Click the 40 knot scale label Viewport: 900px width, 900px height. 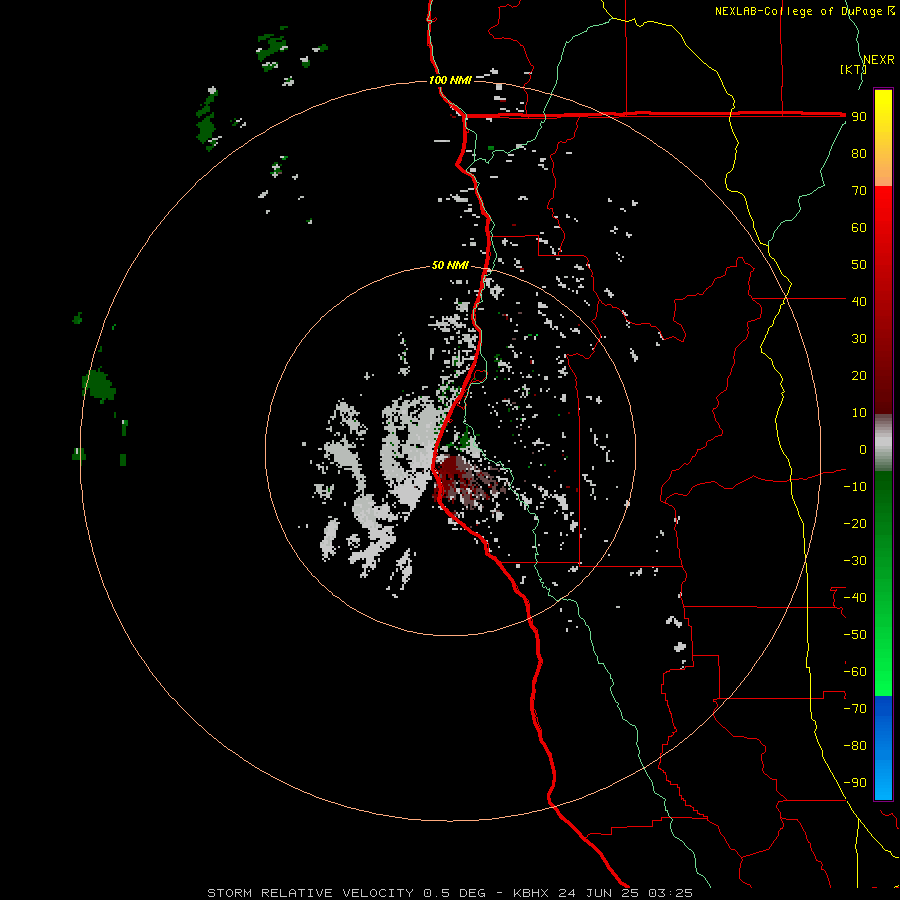point(859,301)
